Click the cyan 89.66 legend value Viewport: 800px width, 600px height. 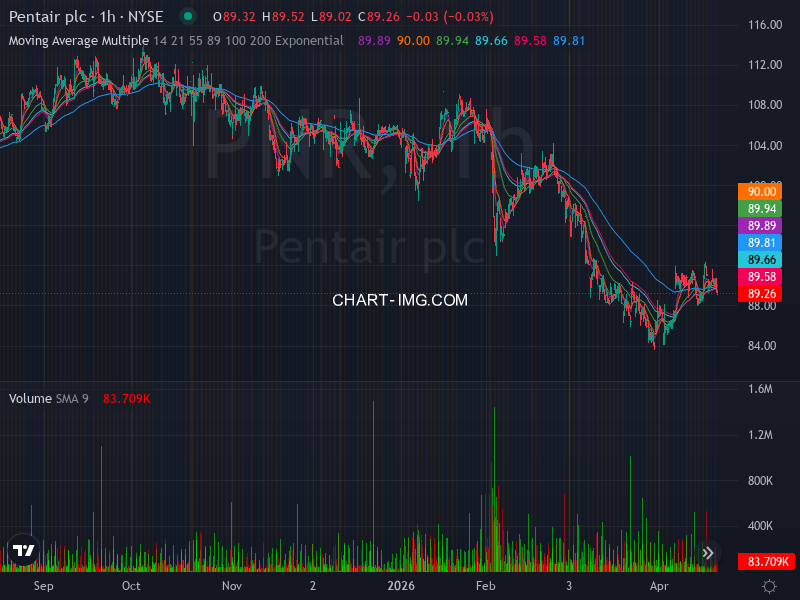pos(491,41)
